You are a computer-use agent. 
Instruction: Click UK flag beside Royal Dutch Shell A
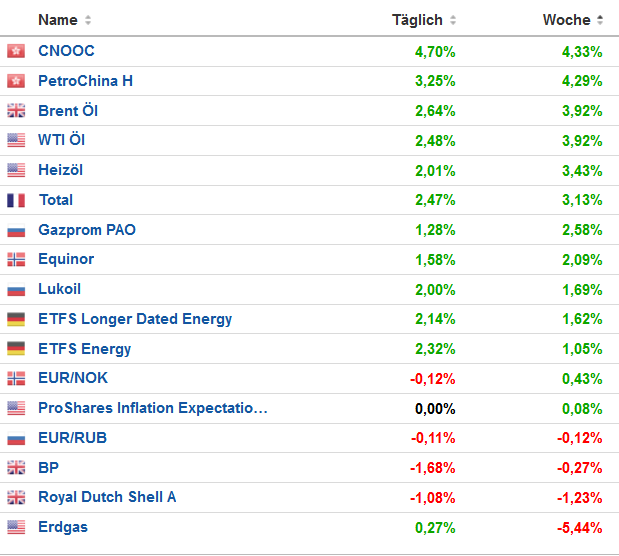tap(16, 498)
